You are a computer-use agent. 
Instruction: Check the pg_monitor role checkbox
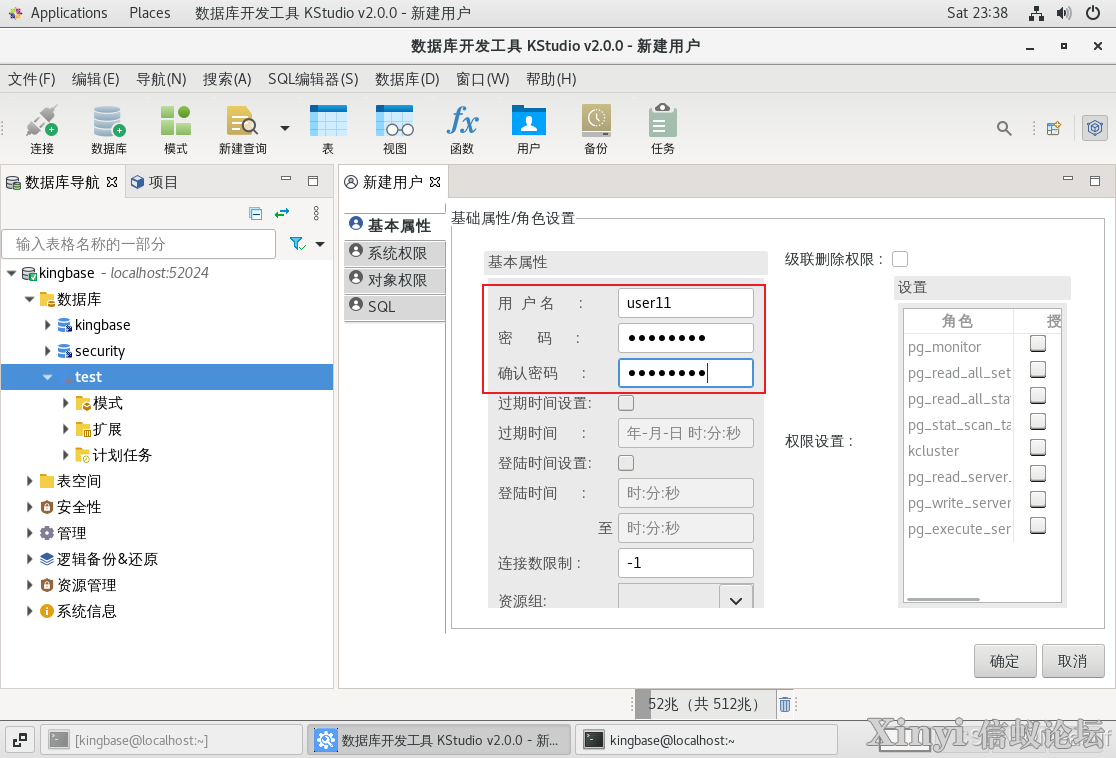[x=1038, y=343]
